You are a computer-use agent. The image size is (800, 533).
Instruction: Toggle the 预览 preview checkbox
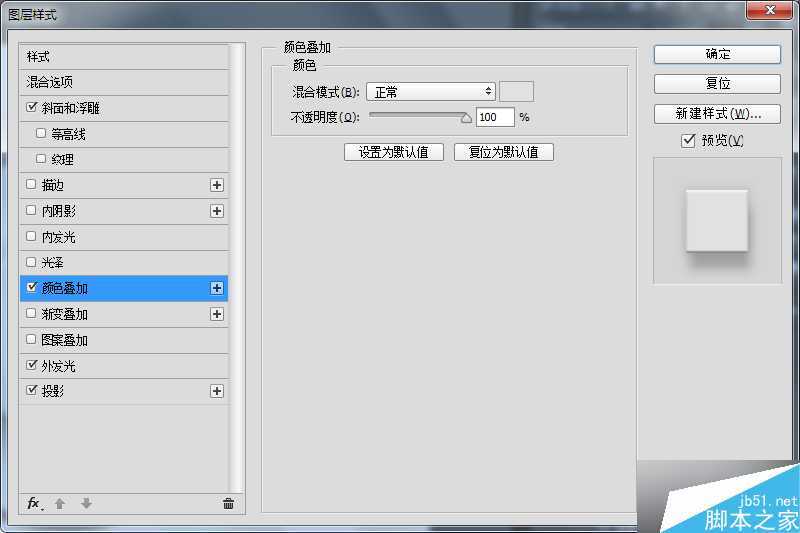688,141
